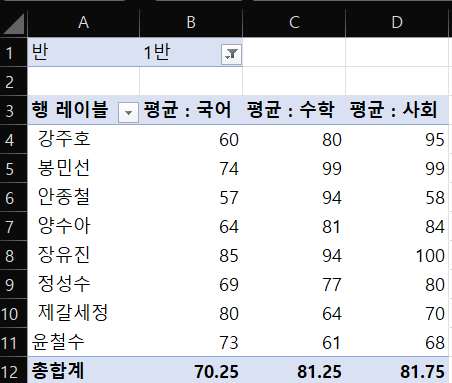Viewport: 452px width, 383px height.
Task: Open the 행 레이블 dropdown arrow
Action: (128, 113)
